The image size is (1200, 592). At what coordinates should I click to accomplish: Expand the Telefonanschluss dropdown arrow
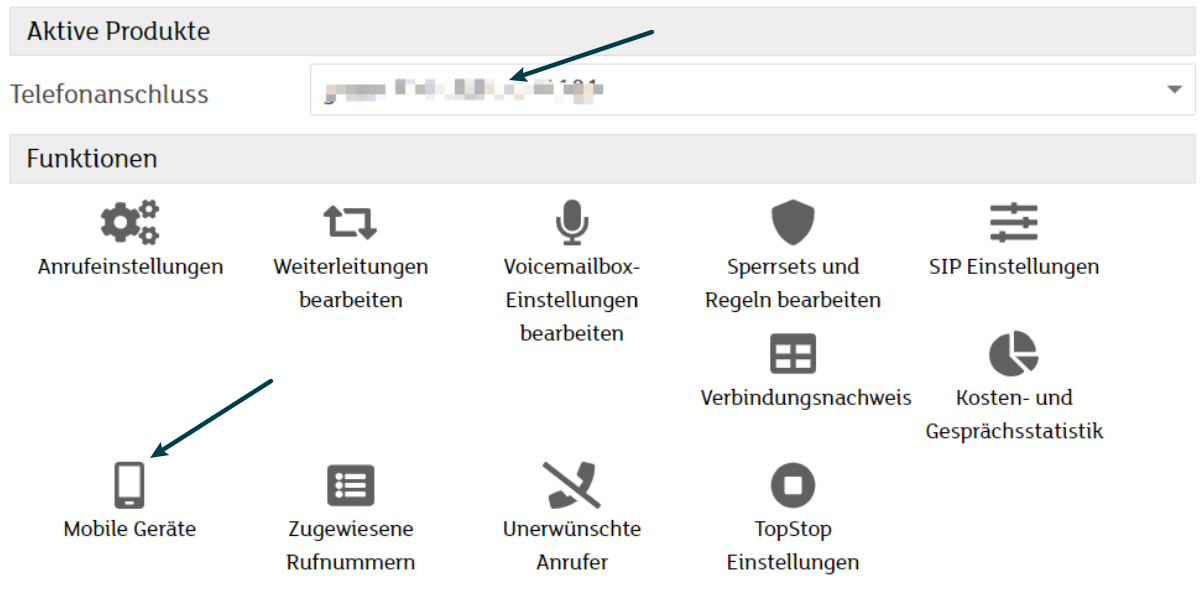[x=1174, y=91]
